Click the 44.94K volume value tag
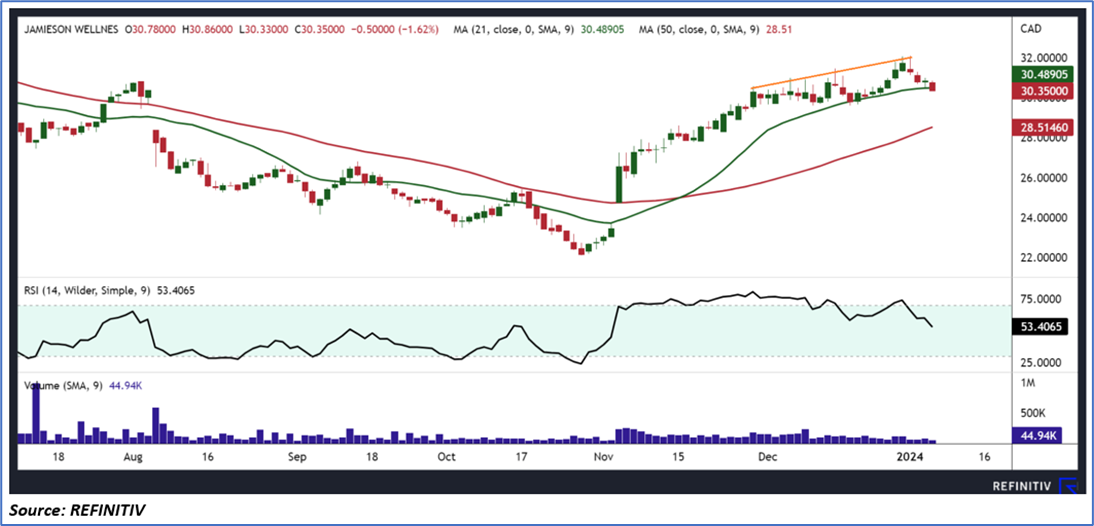The height and width of the screenshot is (526, 1094). [1037, 437]
